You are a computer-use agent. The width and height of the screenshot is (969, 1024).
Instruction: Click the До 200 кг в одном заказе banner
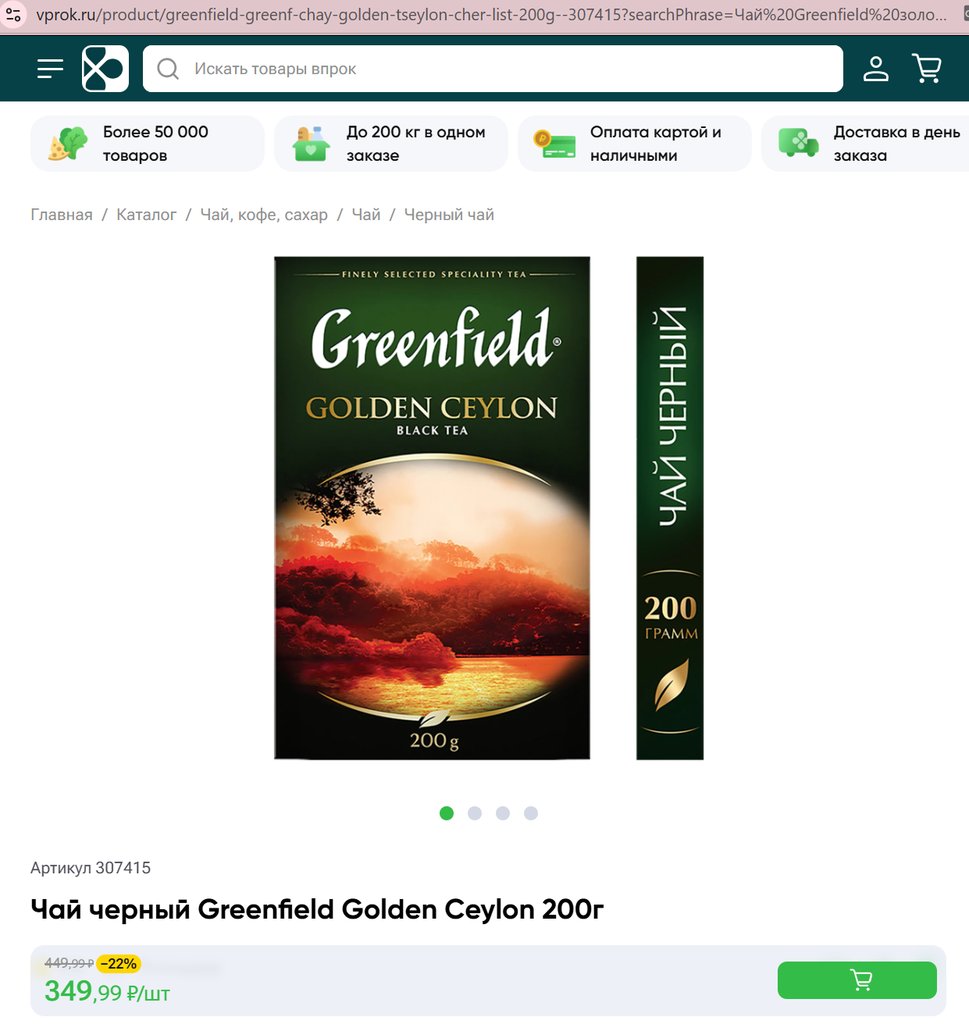391,144
